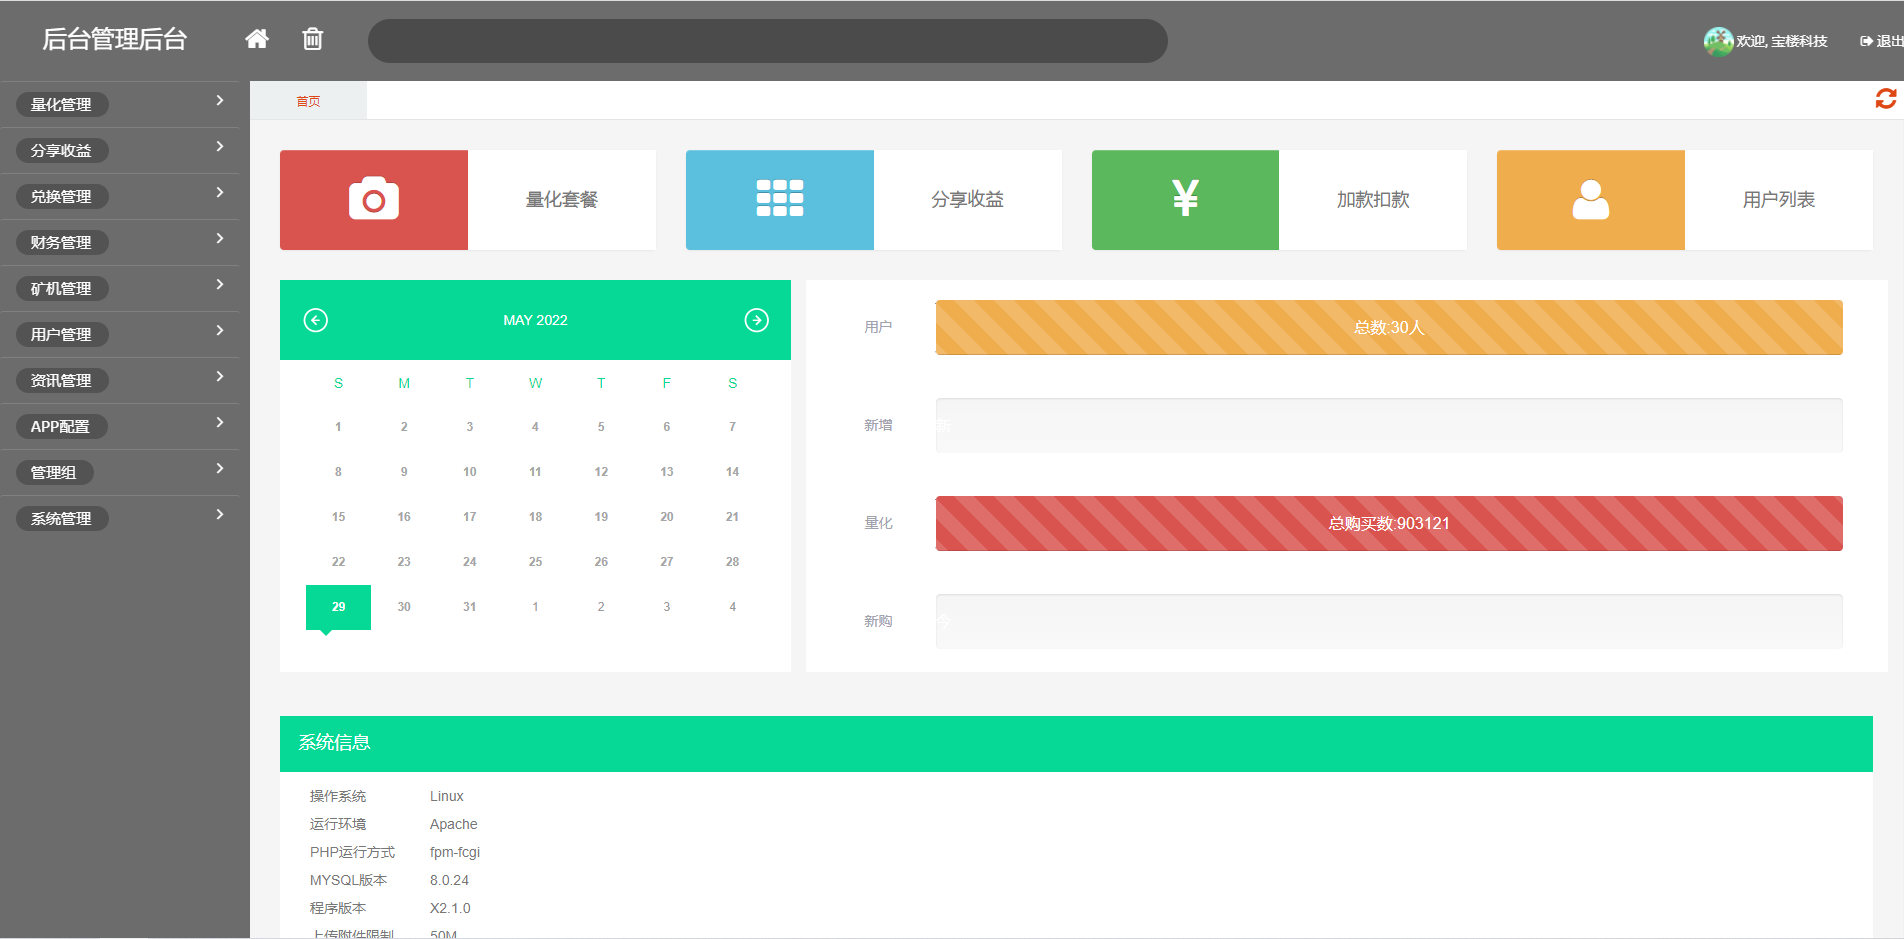The height and width of the screenshot is (939, 1904).
Task: Click the 宝楼科技 profile avatar
Action: 1718,41
